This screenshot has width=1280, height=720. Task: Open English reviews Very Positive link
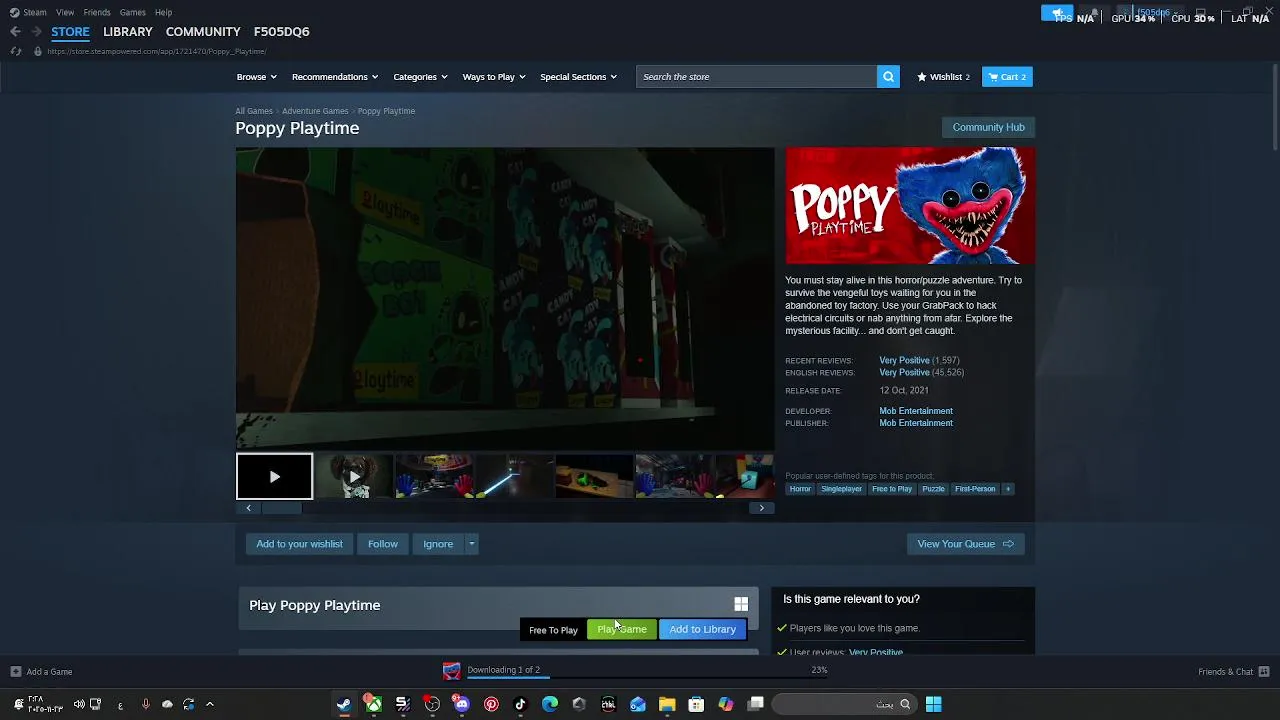tap(904, 372)
